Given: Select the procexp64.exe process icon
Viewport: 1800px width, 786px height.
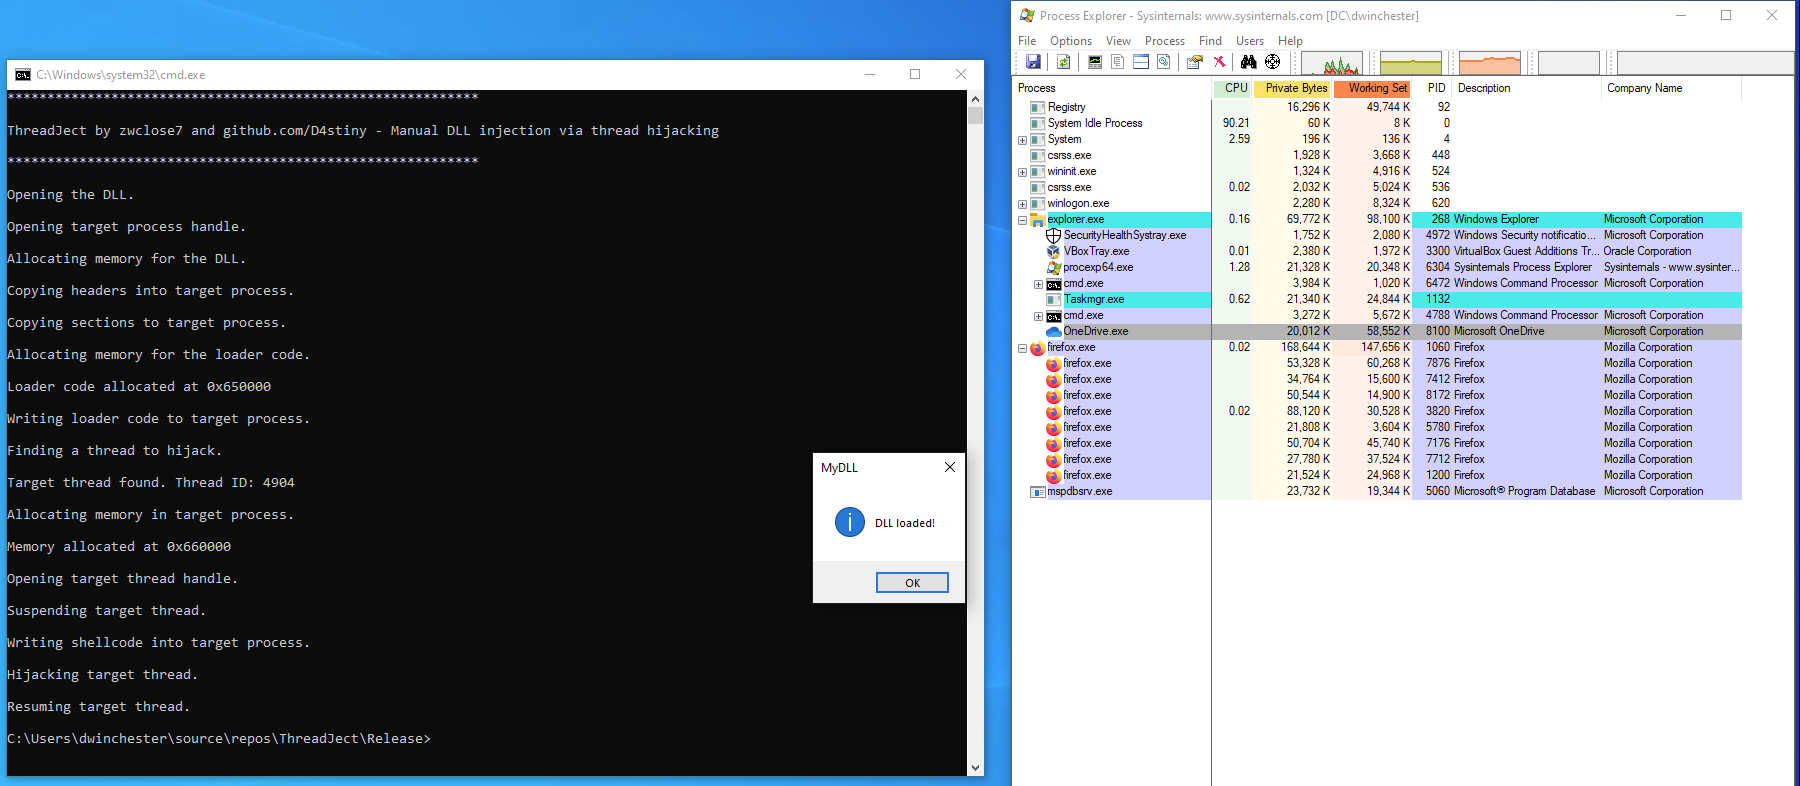Looking at the screenshot, I should coord(1053,267).
